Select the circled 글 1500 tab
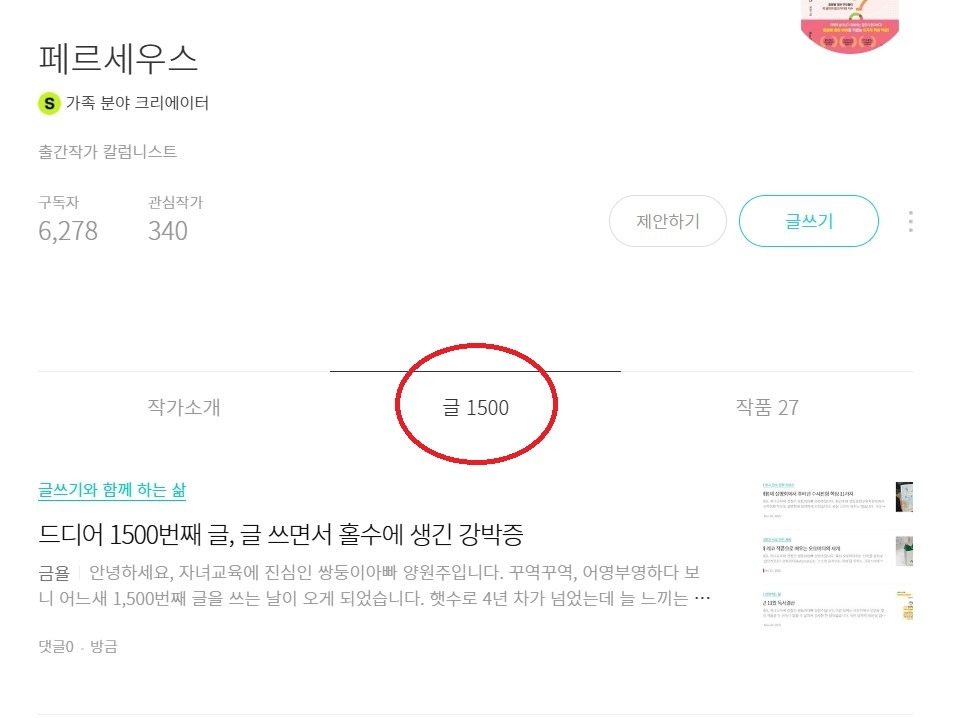This screenshot has width=972, height=718. click(x=477, y=407)
